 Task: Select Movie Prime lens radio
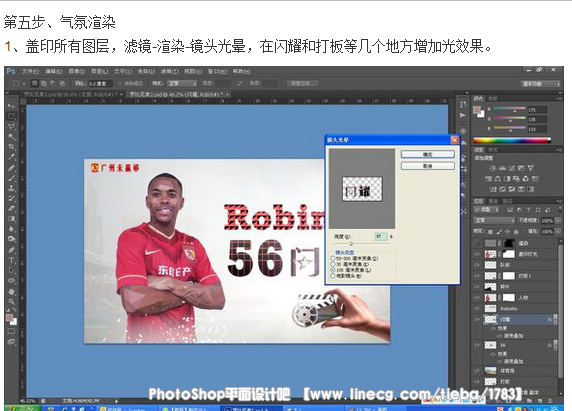333,276
